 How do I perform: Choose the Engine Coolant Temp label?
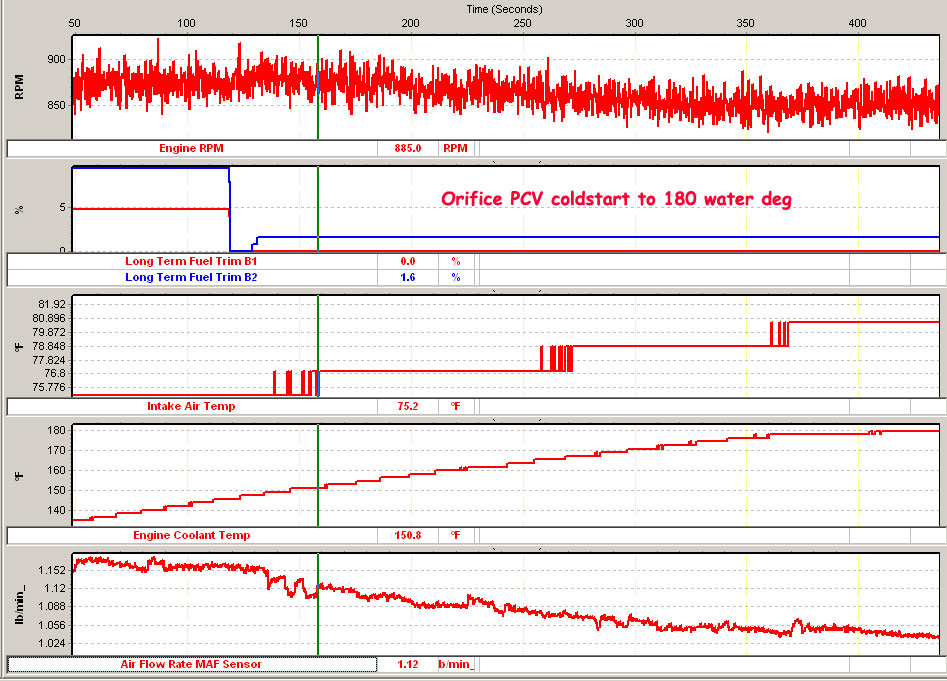coord(191,535)
